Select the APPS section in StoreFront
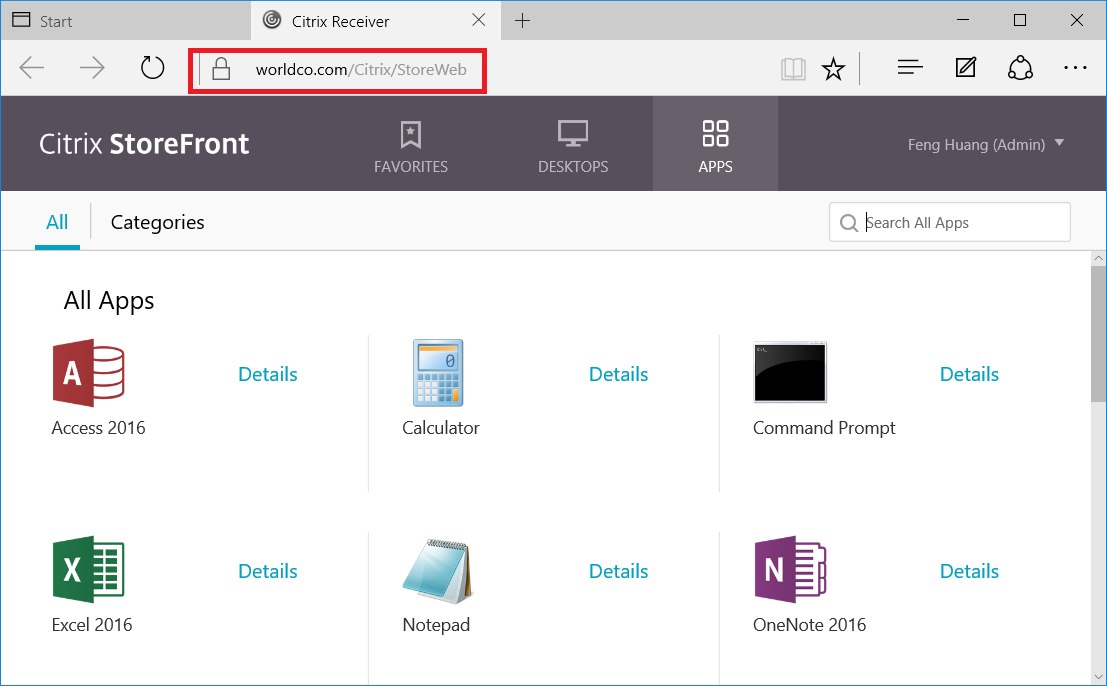 click(715, 144)
